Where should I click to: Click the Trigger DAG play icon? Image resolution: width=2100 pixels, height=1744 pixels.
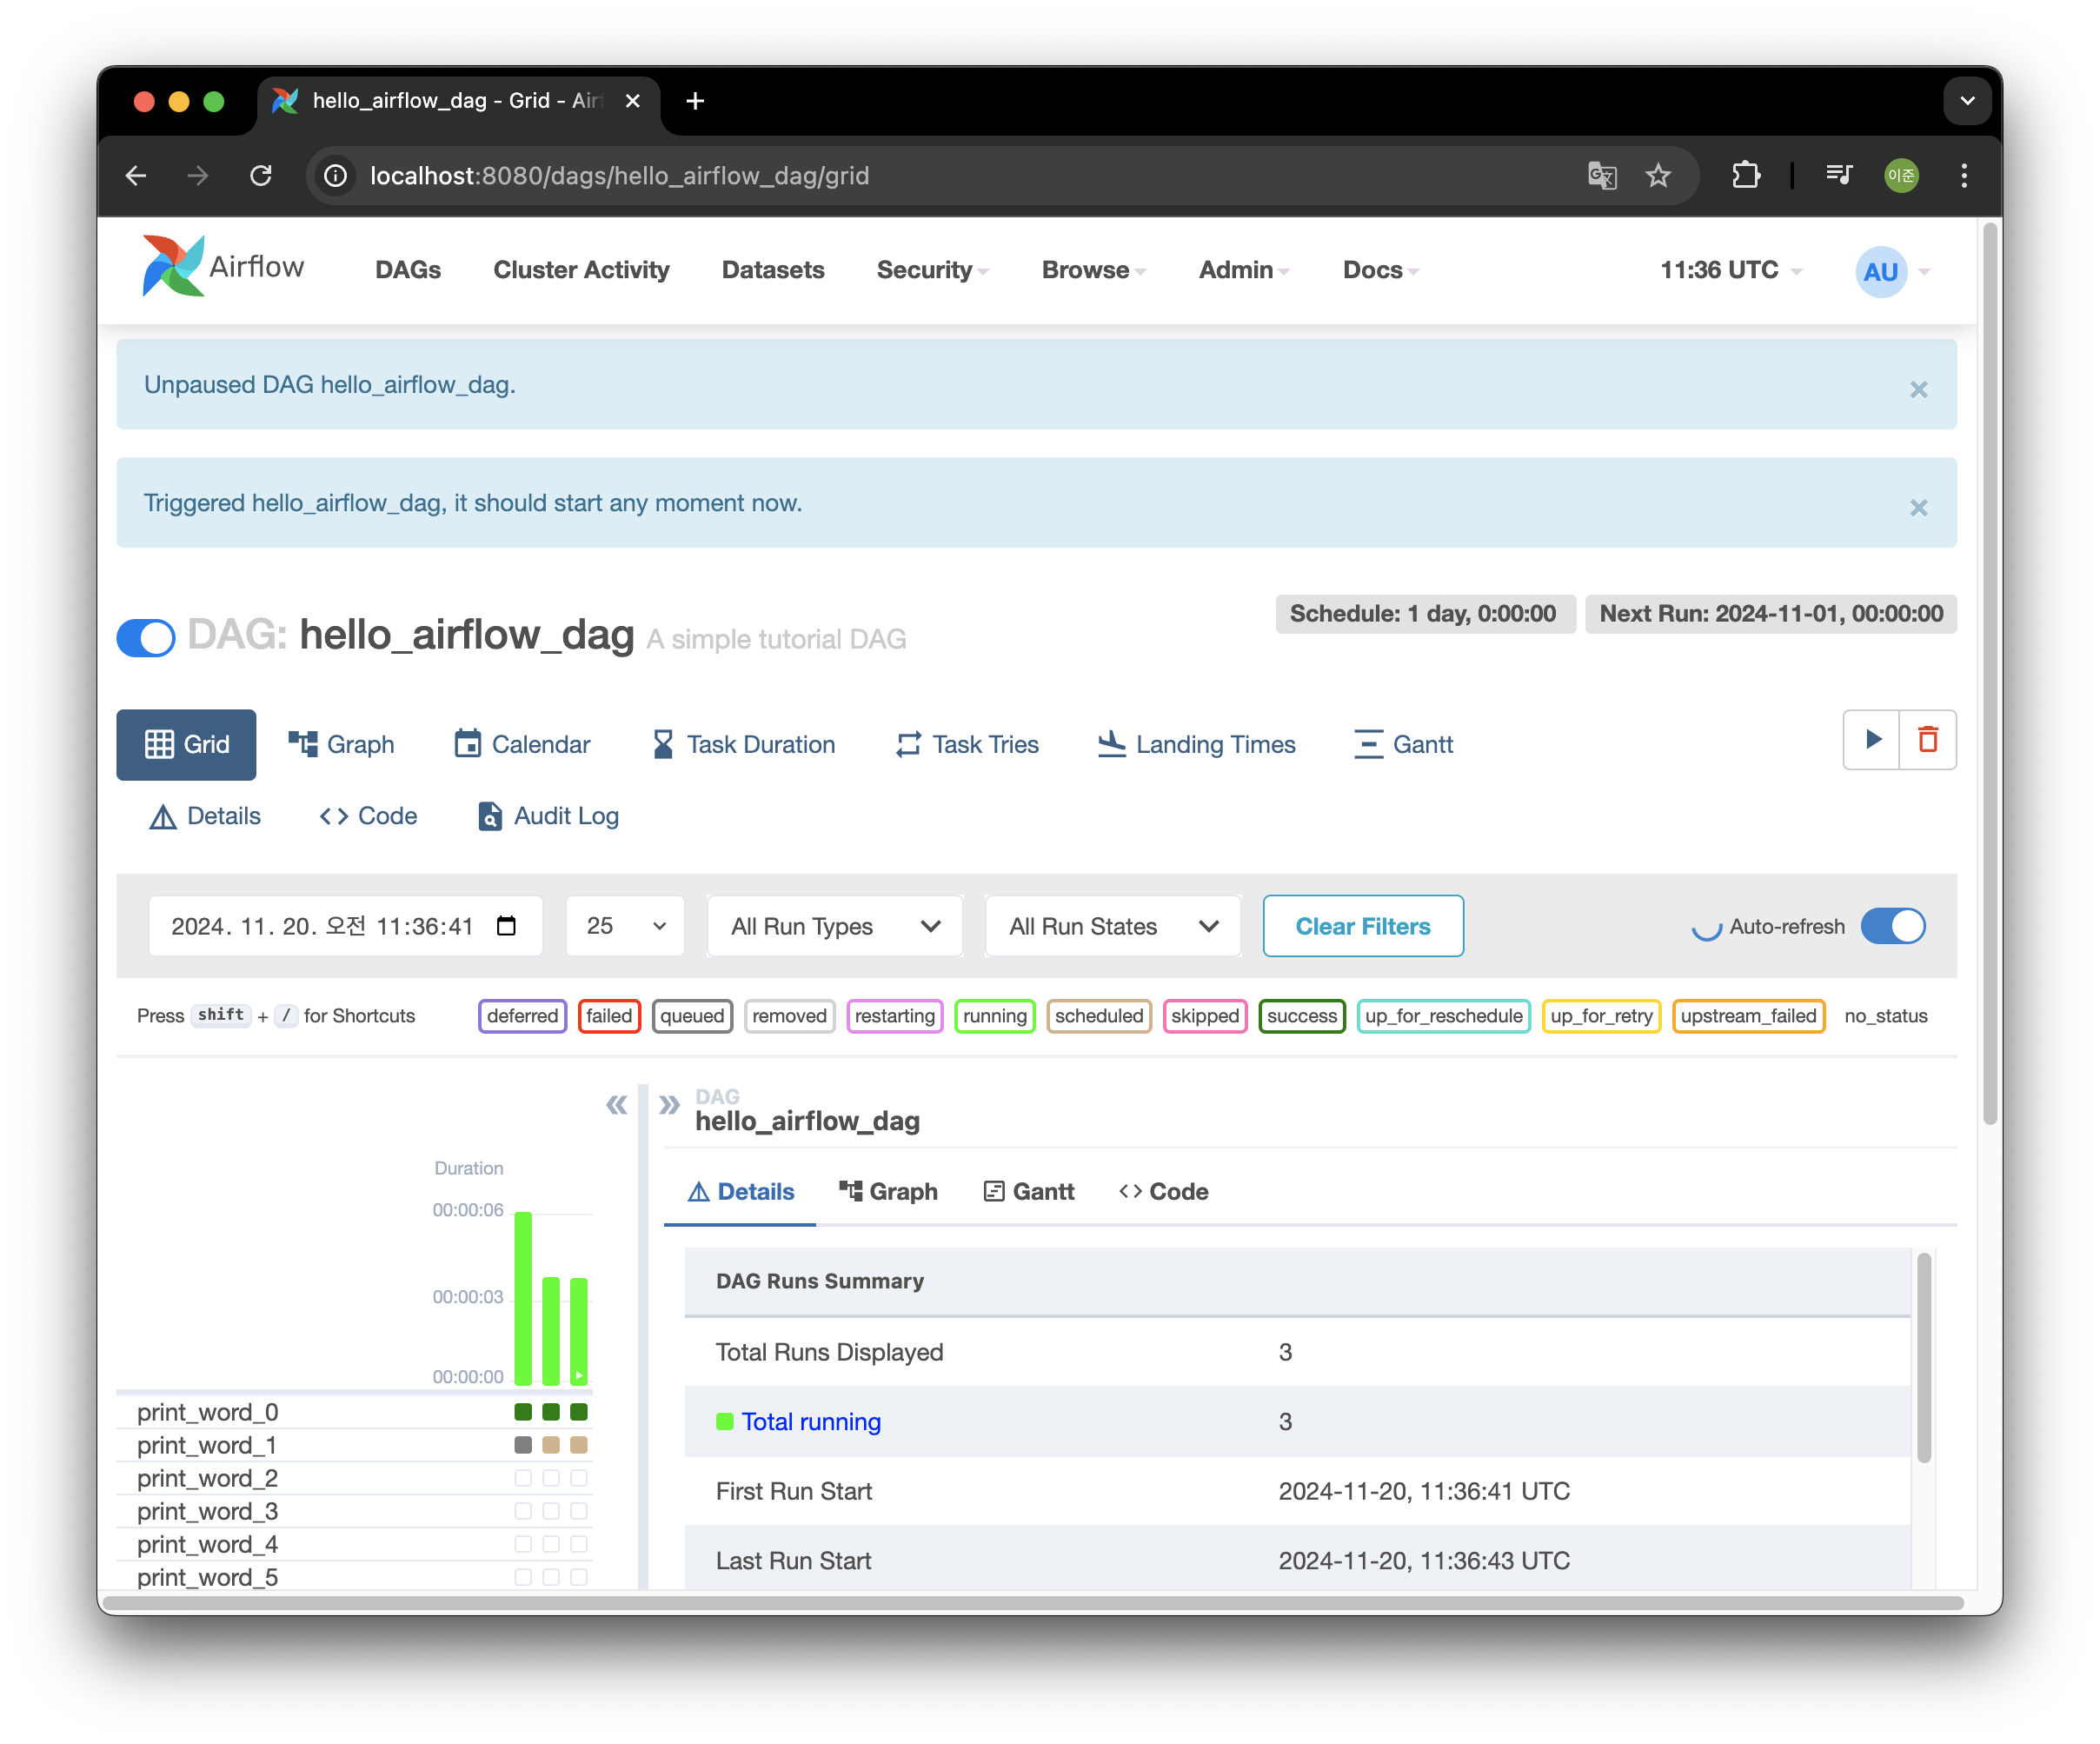1872,740
